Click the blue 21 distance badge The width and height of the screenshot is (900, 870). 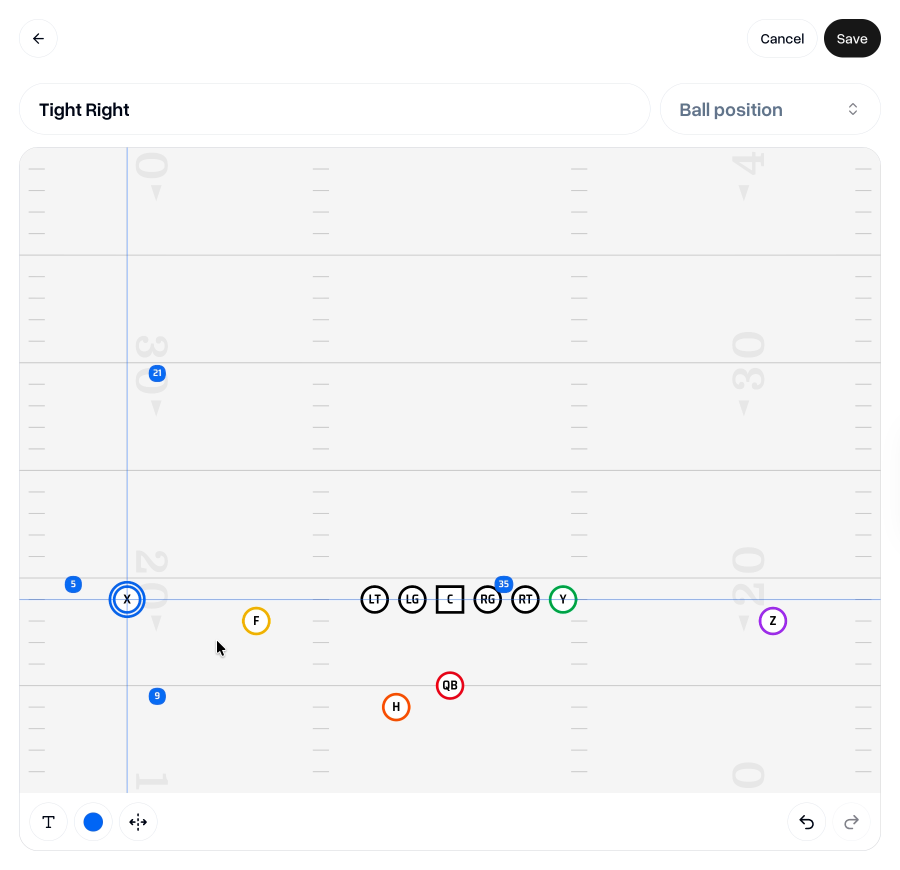[157, 374]
